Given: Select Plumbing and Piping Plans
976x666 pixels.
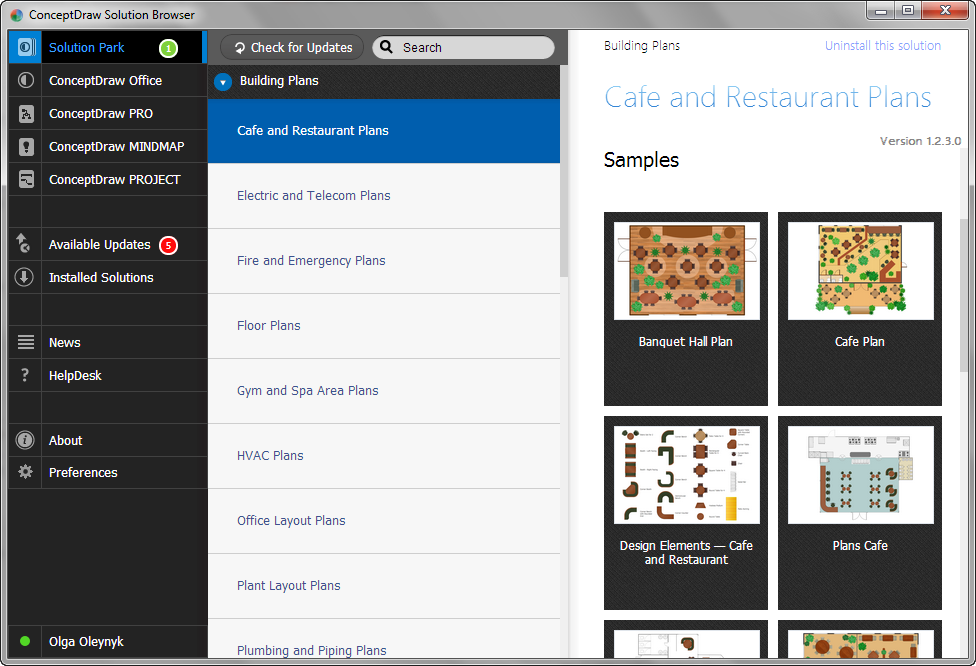Looking at the screenshot, I should click(383, 639).
